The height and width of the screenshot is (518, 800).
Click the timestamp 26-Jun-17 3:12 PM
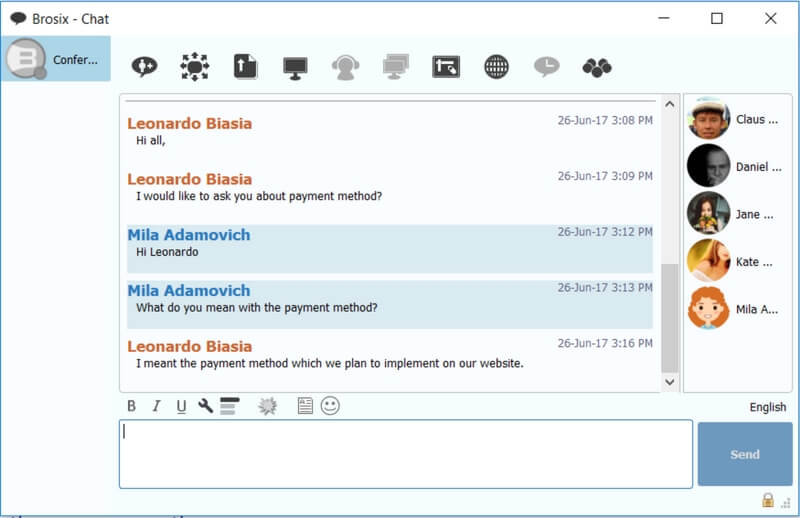point(605,232)
